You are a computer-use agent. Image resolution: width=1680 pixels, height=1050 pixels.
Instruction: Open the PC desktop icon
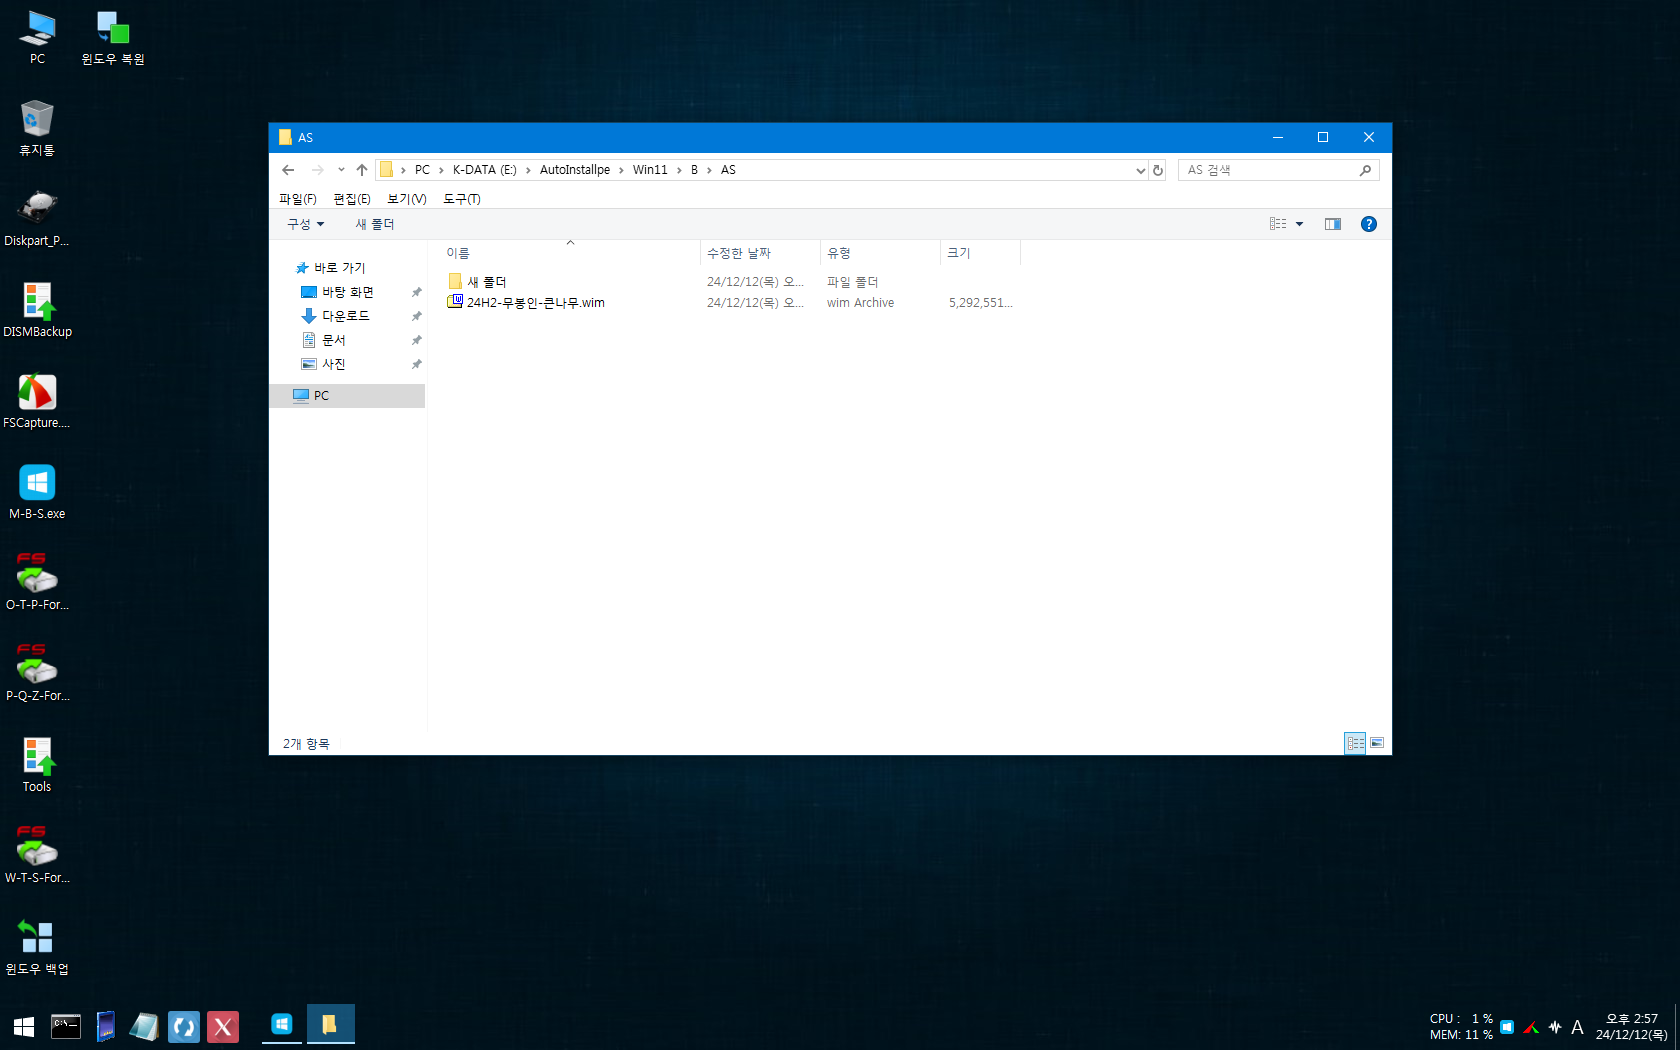pyautogui.click(x=37, y=37)
